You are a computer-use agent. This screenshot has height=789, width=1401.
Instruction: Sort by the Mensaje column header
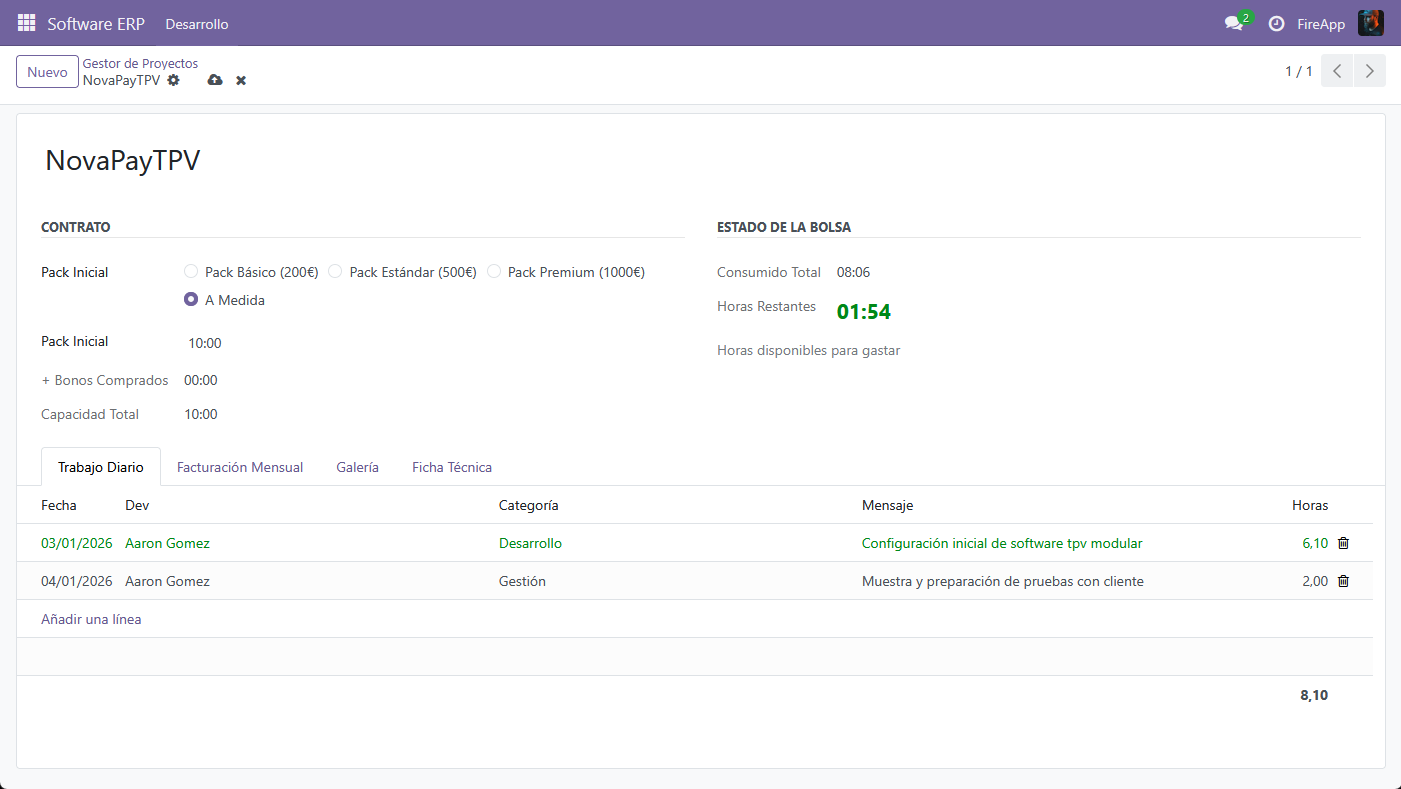pyautogui.click(x=888, y=505)
